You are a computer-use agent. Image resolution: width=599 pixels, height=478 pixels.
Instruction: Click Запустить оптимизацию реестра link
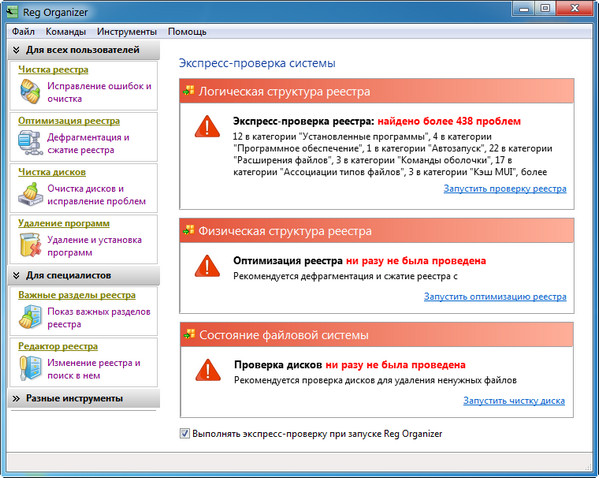(x=495, y=297)
